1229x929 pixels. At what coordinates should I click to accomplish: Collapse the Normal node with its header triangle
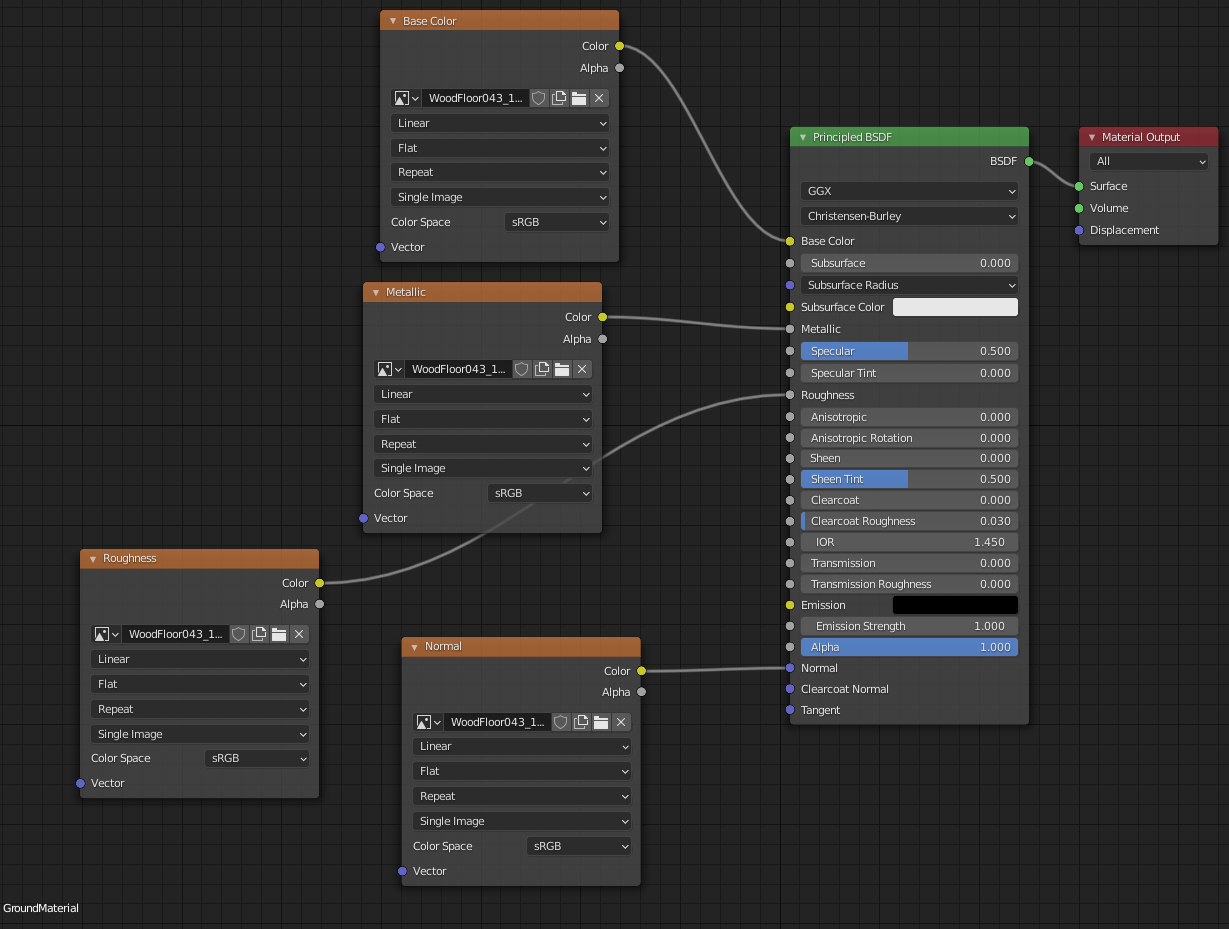[414, 647]
